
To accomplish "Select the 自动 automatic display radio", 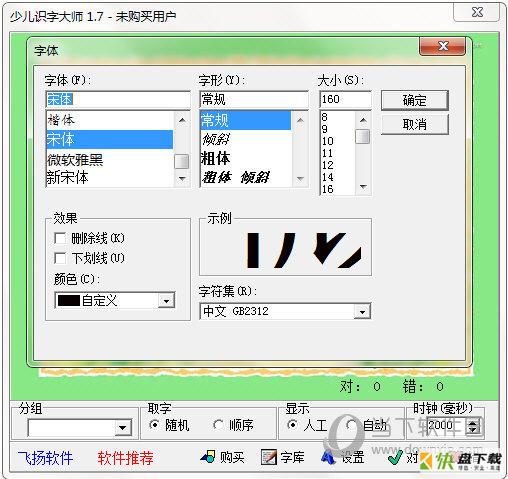I will 351,425.
